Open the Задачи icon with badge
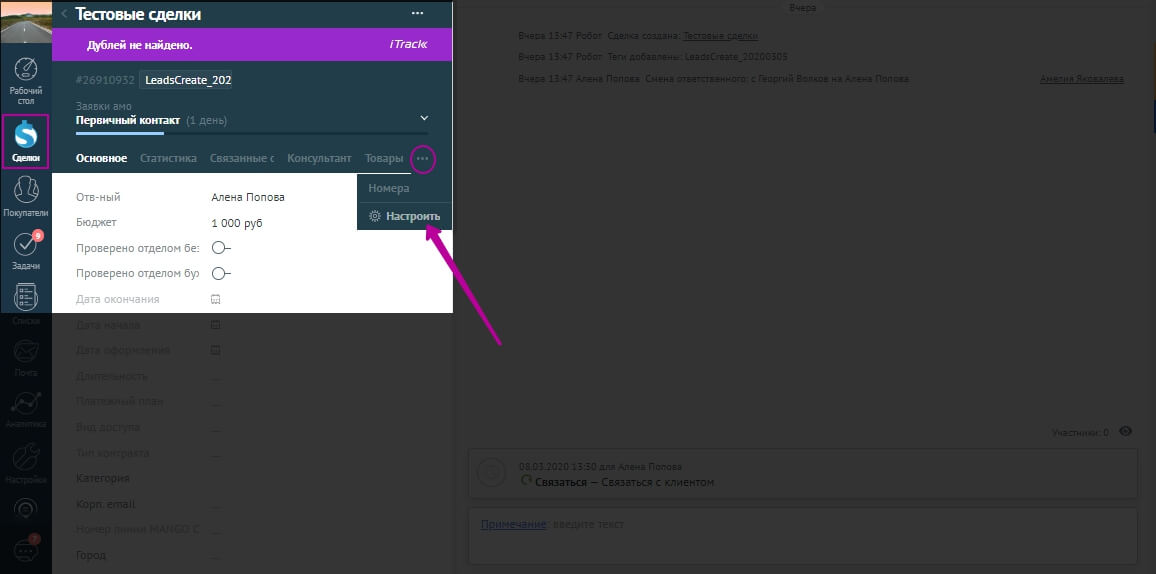This screenshot has height=574, width=1156. tap(26, 250)
